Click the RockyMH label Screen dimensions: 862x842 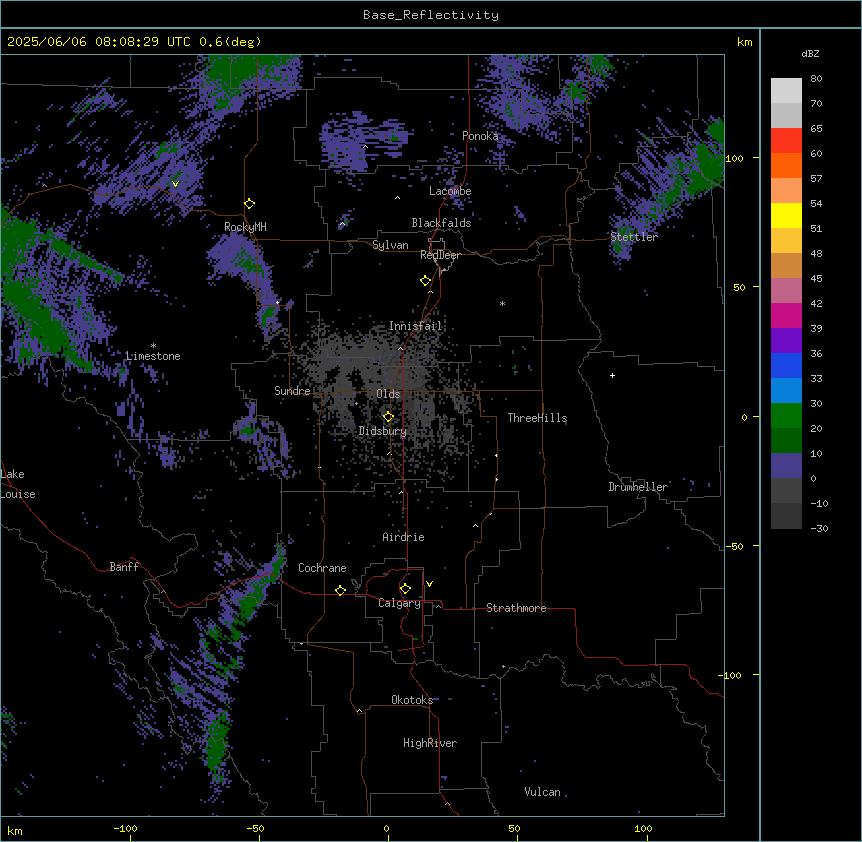[x=245, y=227]
